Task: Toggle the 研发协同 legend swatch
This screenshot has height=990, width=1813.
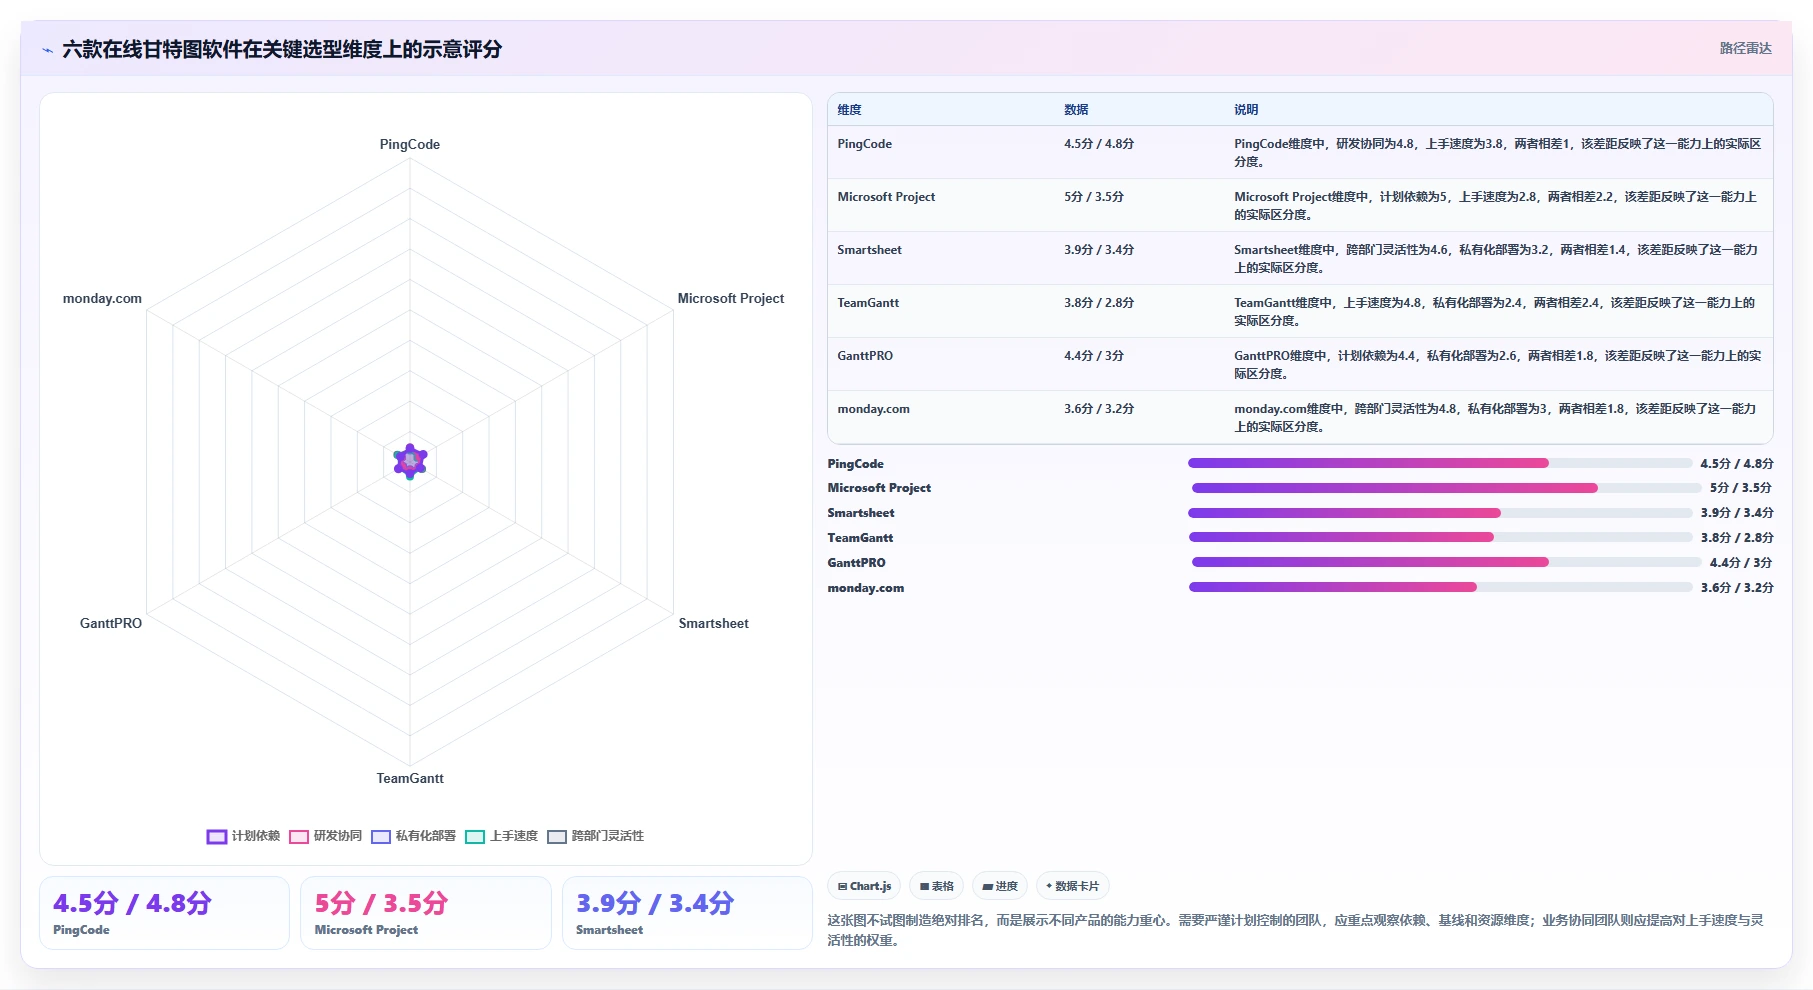Action: click(299, 836)
